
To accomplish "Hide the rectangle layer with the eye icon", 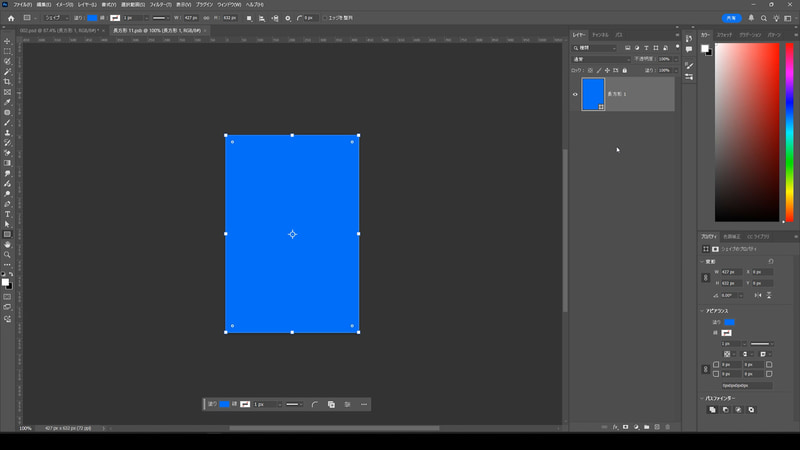I will tap(575, 94).
